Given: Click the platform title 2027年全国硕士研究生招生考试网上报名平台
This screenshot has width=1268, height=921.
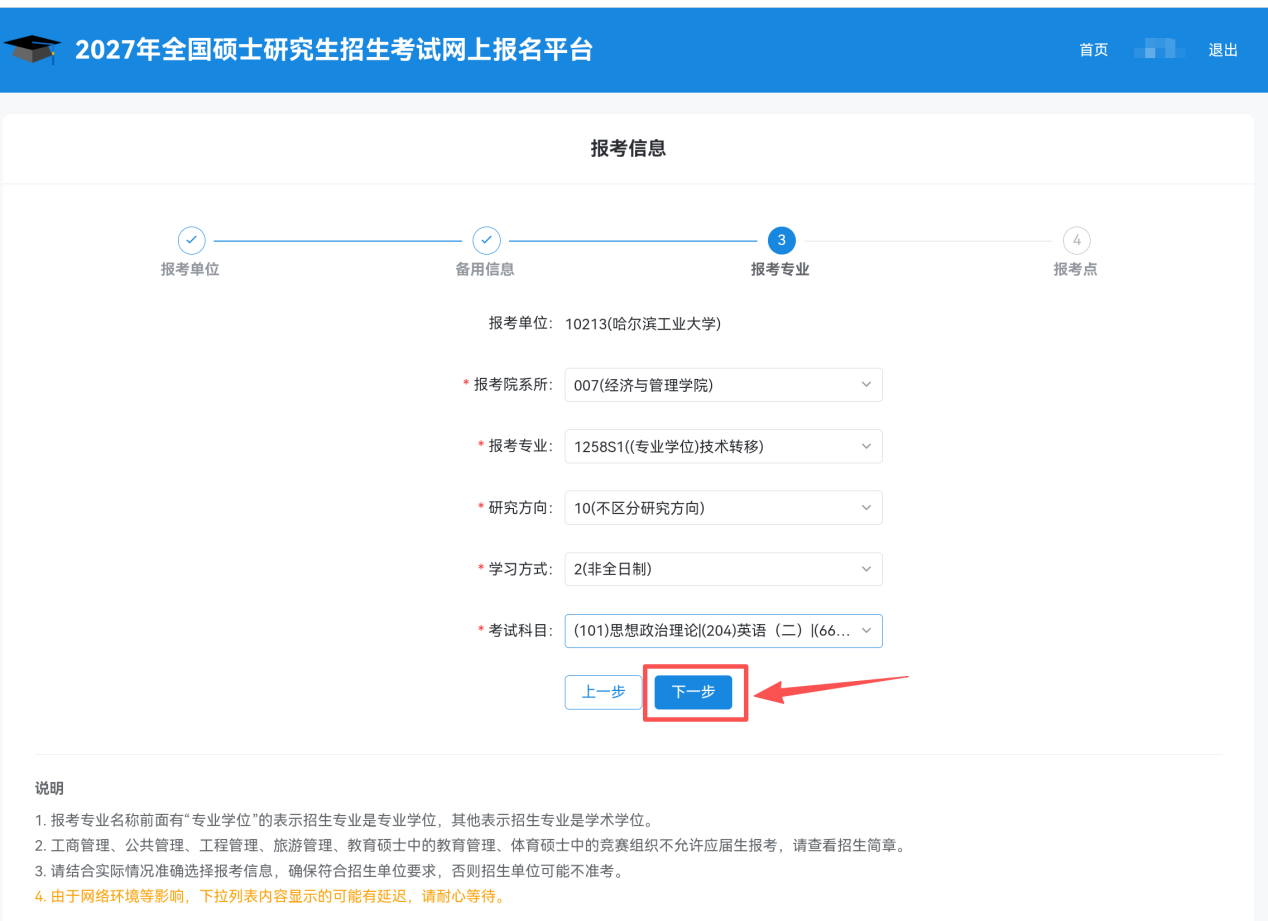Looking at the screenshot, I should (x=334, y=50).
